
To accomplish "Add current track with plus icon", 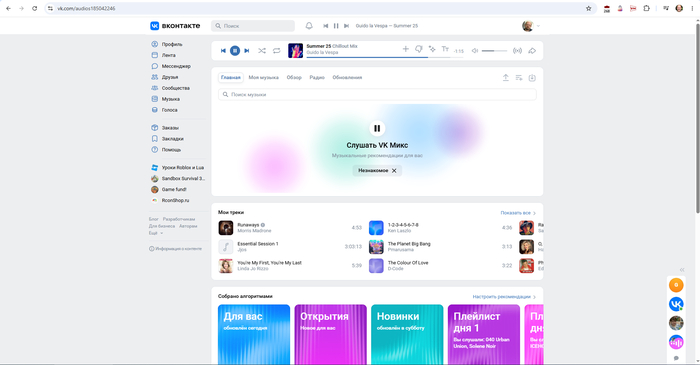I will (405, 49).
